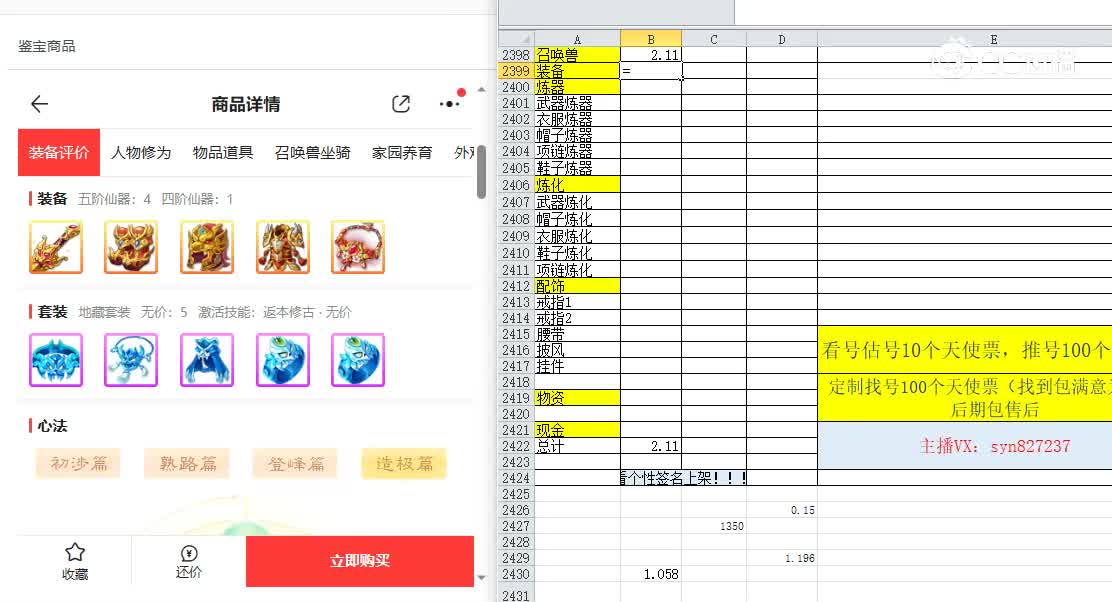The height and width of the screenshot is (602, 1112).
Task: Select the second equipment armor icon
Action: click(131, 247)
